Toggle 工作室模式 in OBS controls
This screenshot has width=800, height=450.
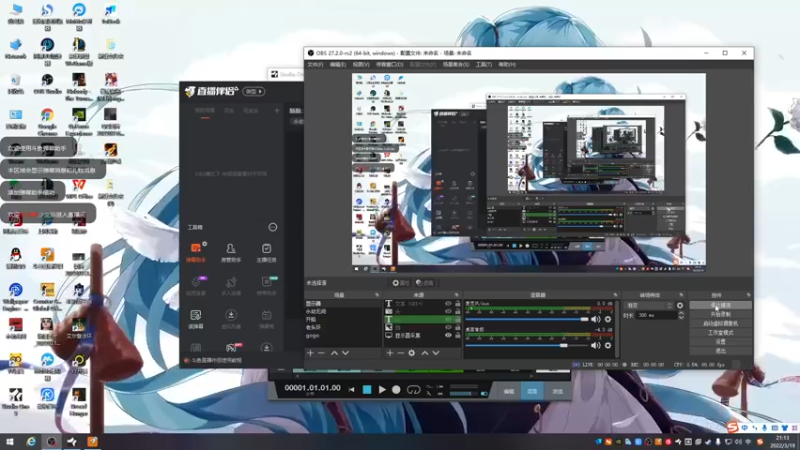coord(720,333)
